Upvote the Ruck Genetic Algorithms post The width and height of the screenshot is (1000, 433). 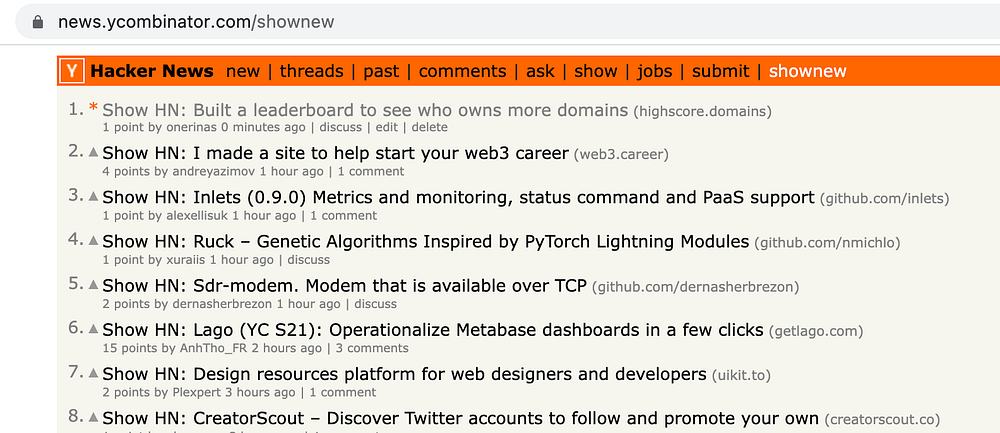(94, 241)
